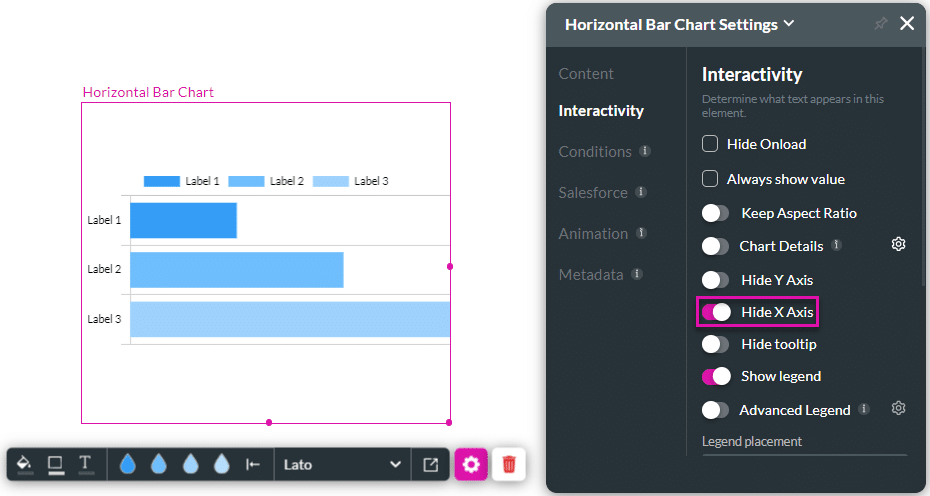
Task: Pin the settings panel with pin icon
Action: coord(880,24)
